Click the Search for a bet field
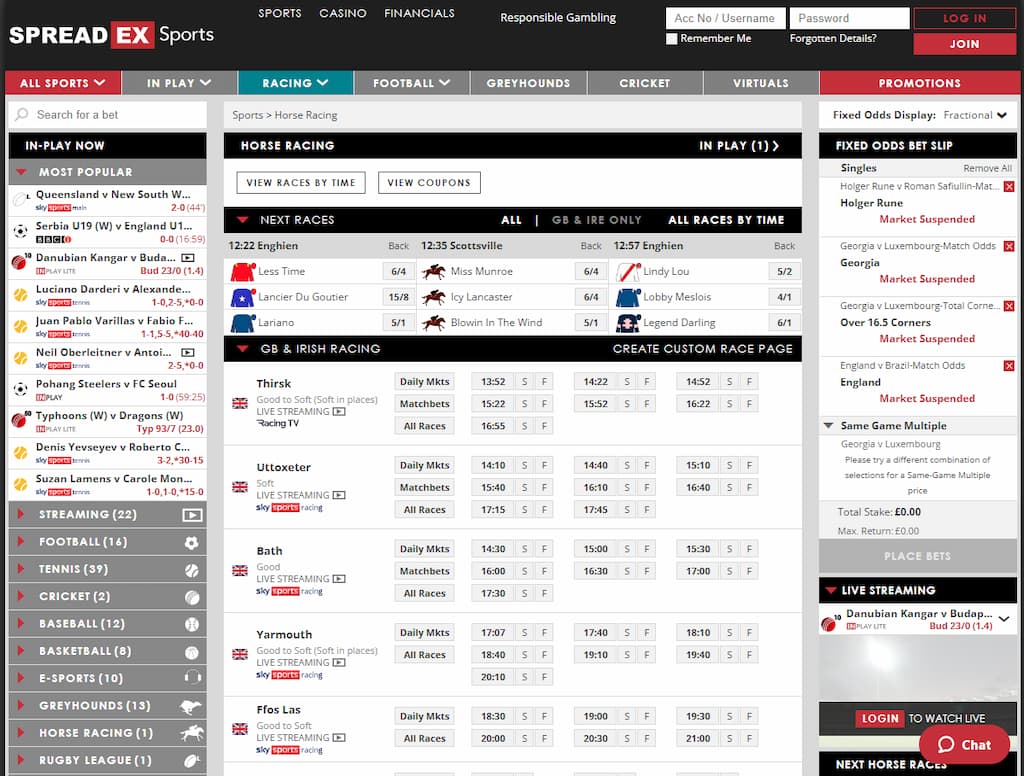 (x=108, y=114)
